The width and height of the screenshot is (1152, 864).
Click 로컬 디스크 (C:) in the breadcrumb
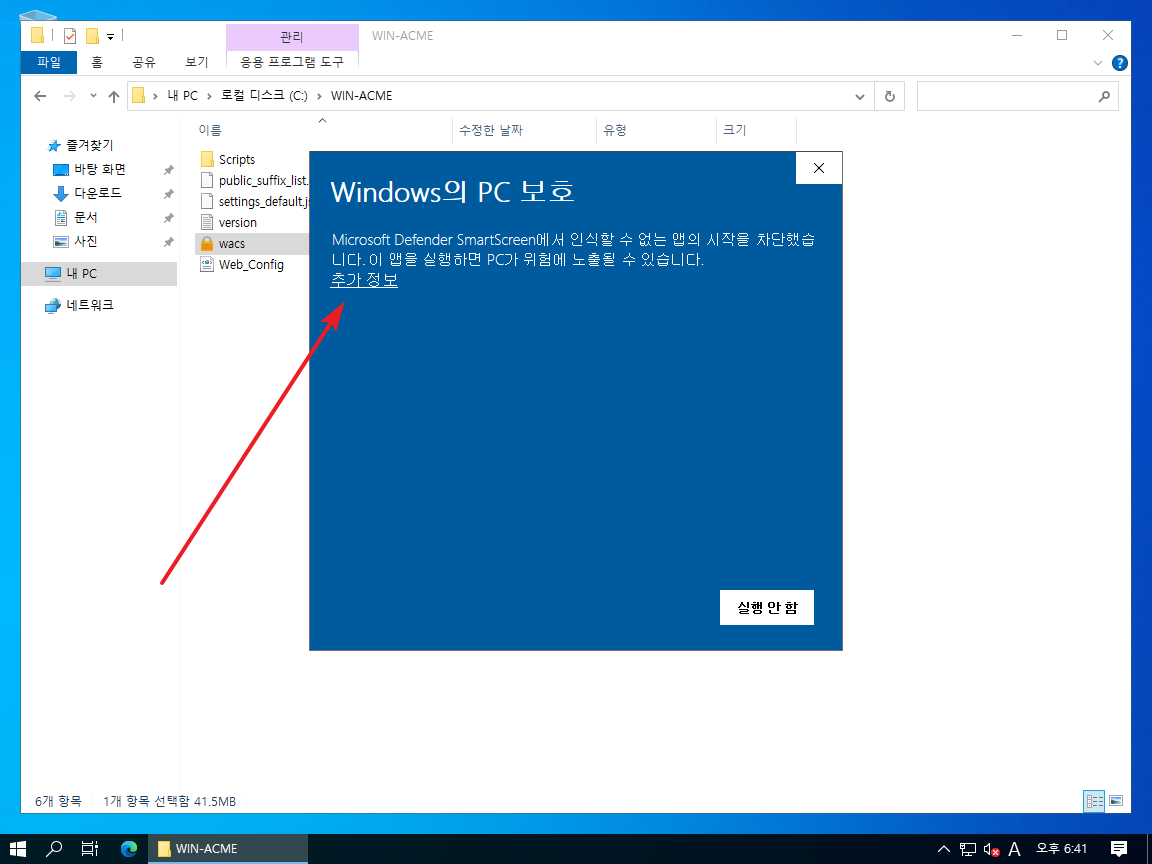coord(264,96)
